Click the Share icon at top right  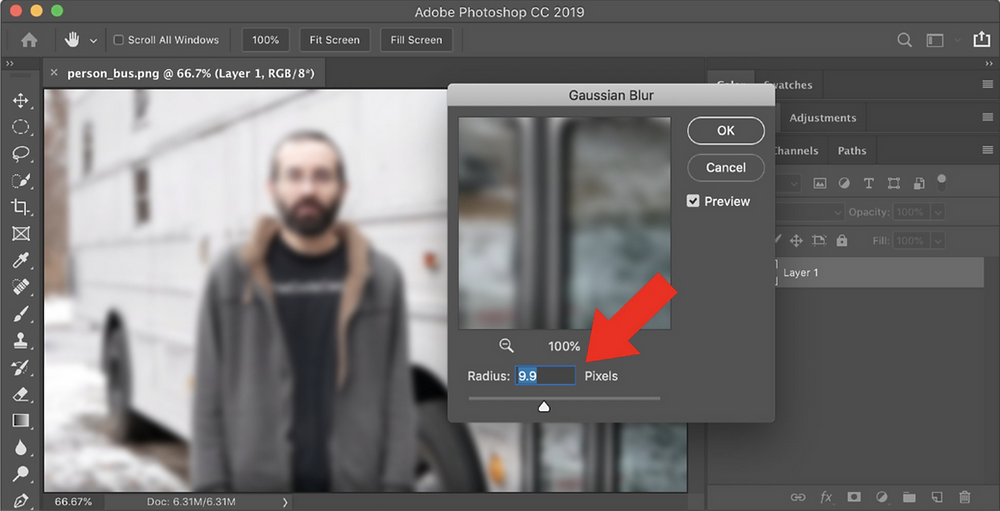tap(981, 40)
